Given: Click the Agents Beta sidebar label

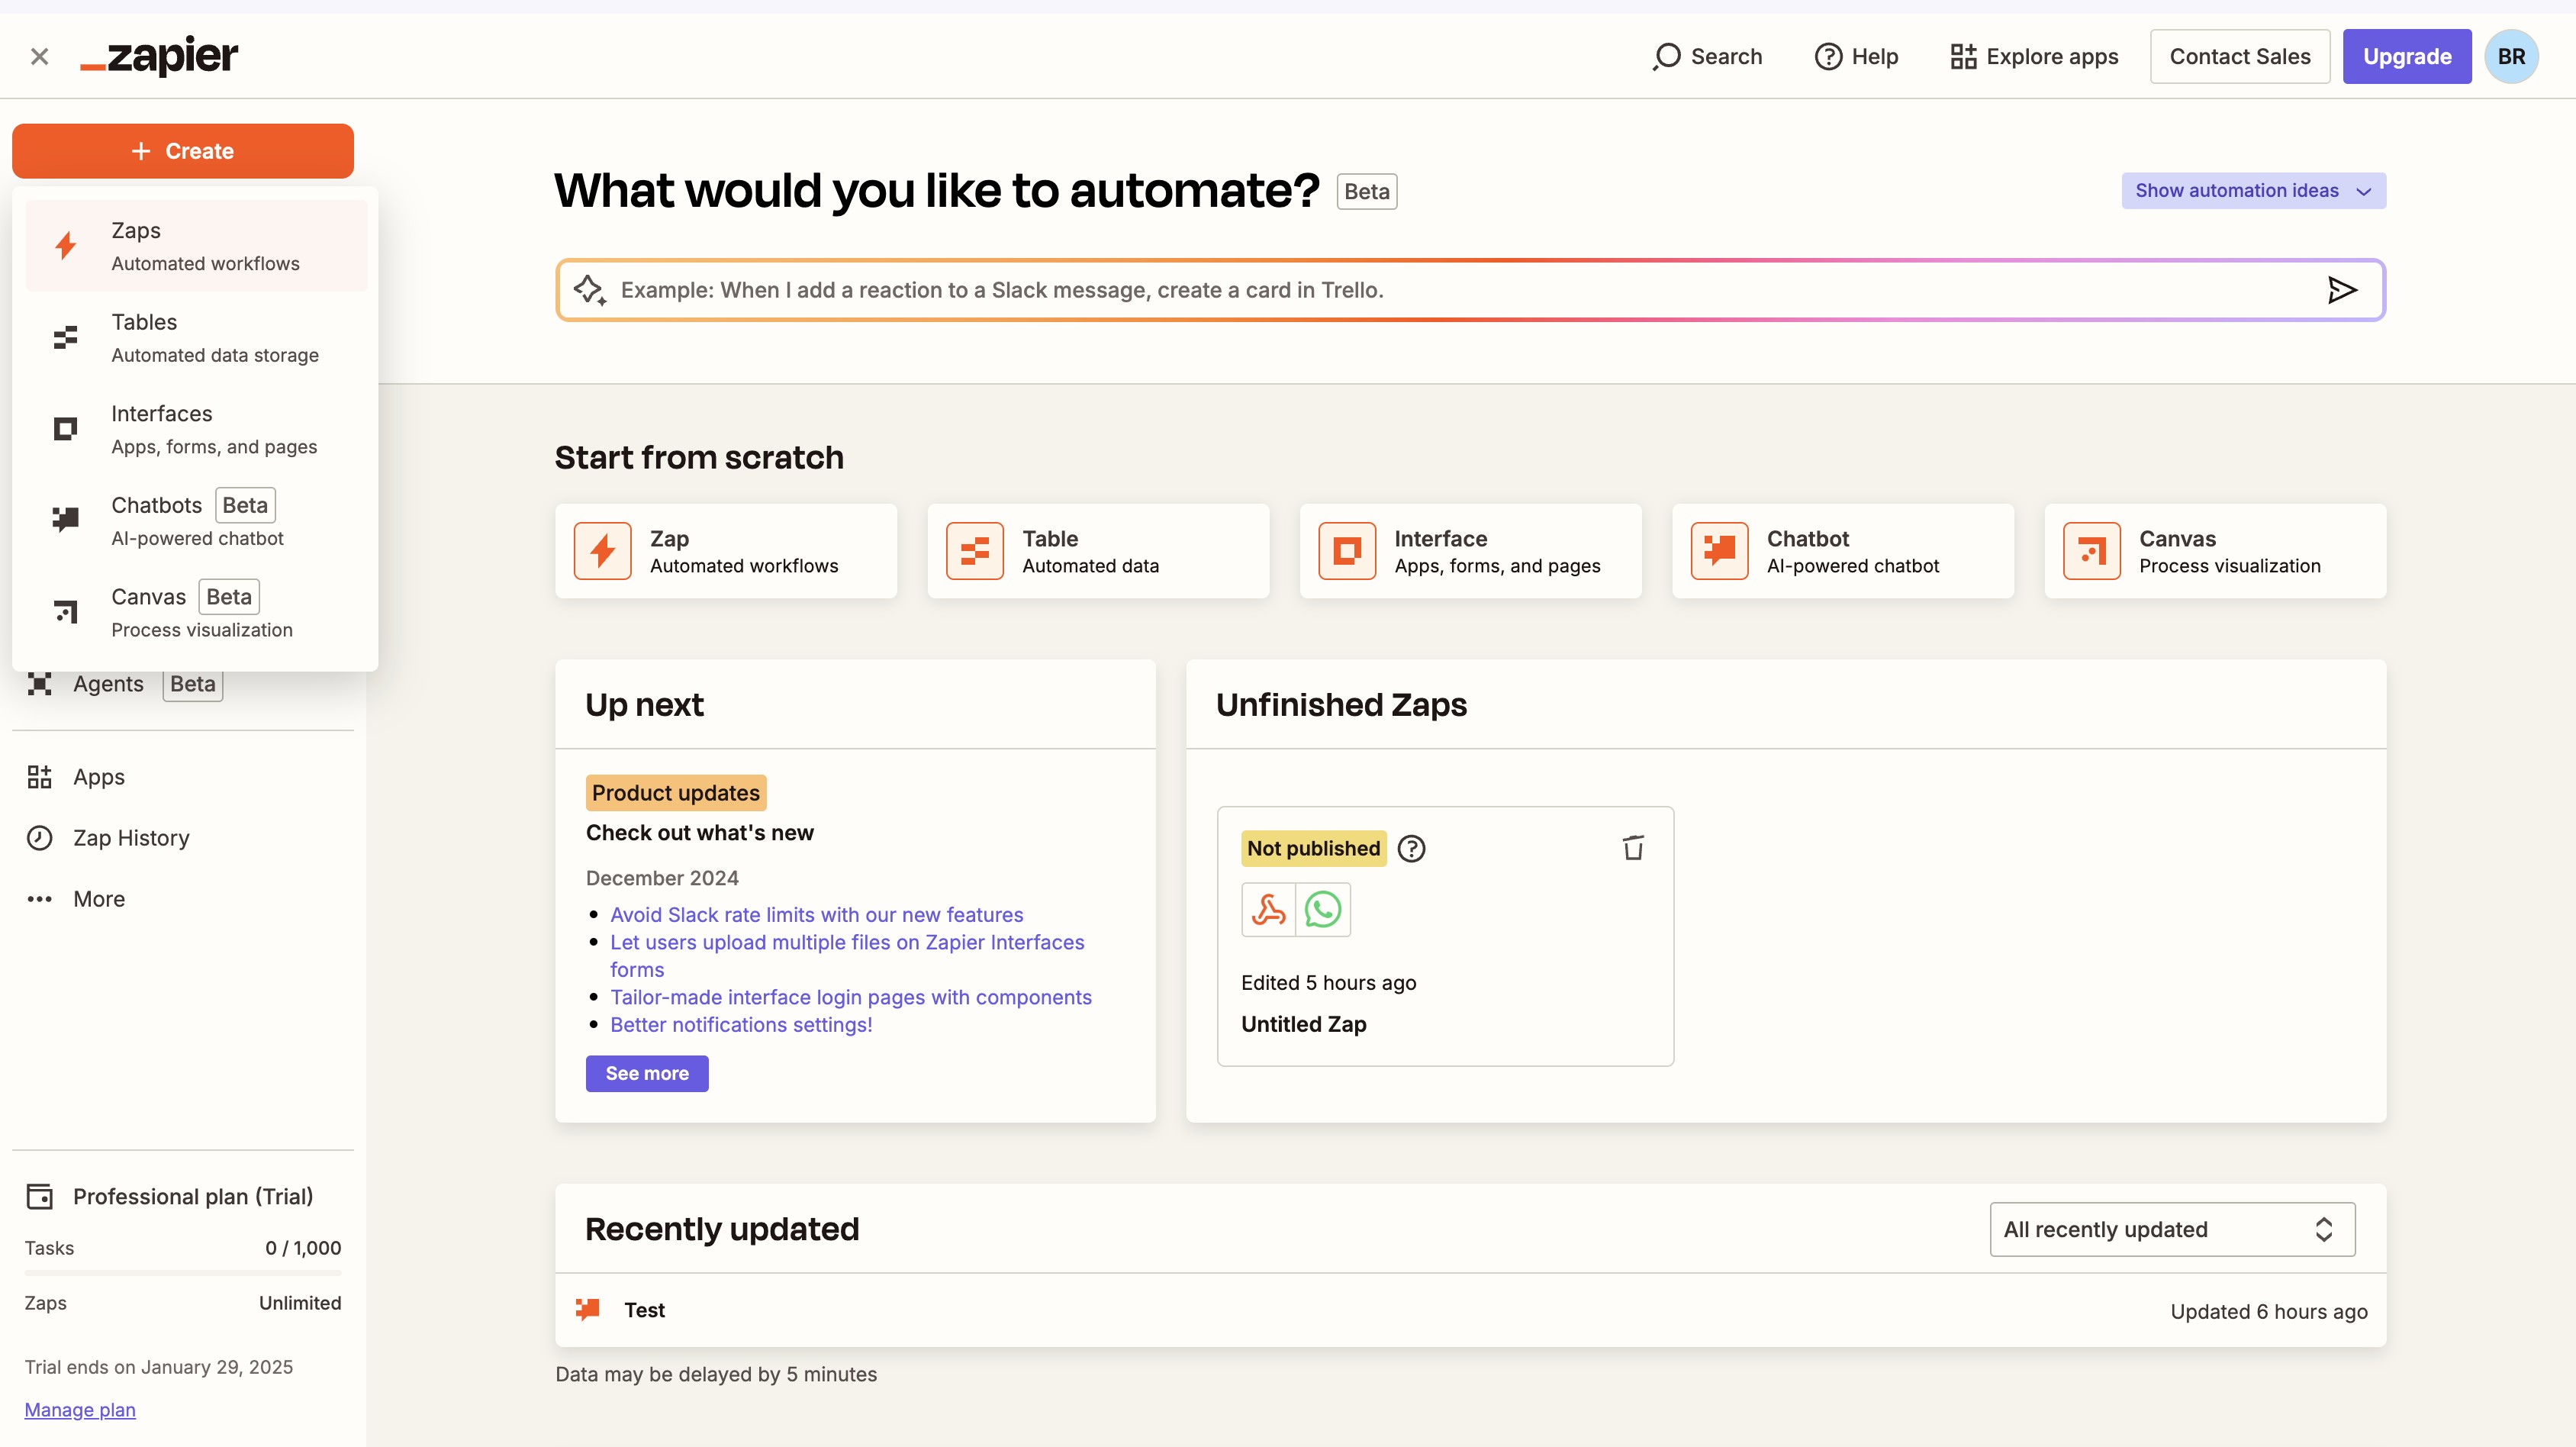Looking at the screenshot, I should pyautogui.click(x=147, y=684).
